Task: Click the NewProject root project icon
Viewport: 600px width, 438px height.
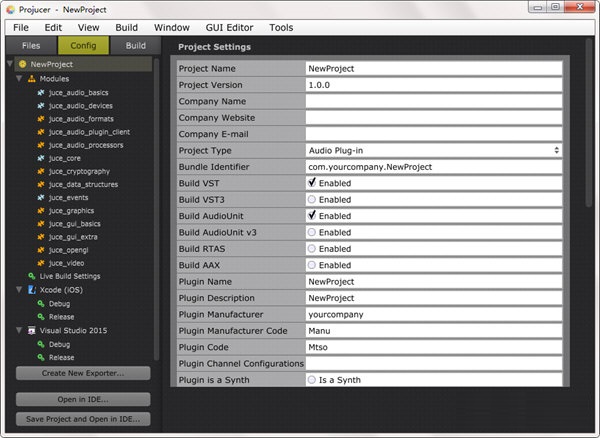Action: (23, 64)
